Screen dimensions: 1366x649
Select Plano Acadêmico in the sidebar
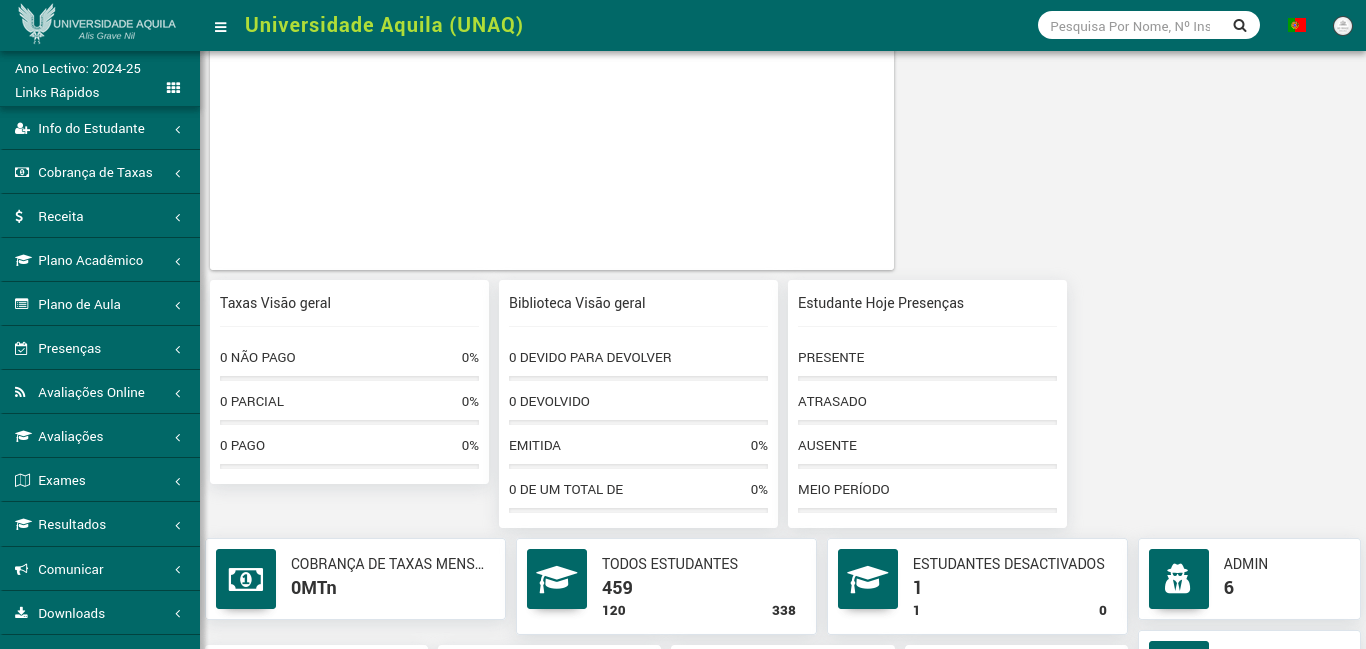pyautogui.click(x=90, y=261)
